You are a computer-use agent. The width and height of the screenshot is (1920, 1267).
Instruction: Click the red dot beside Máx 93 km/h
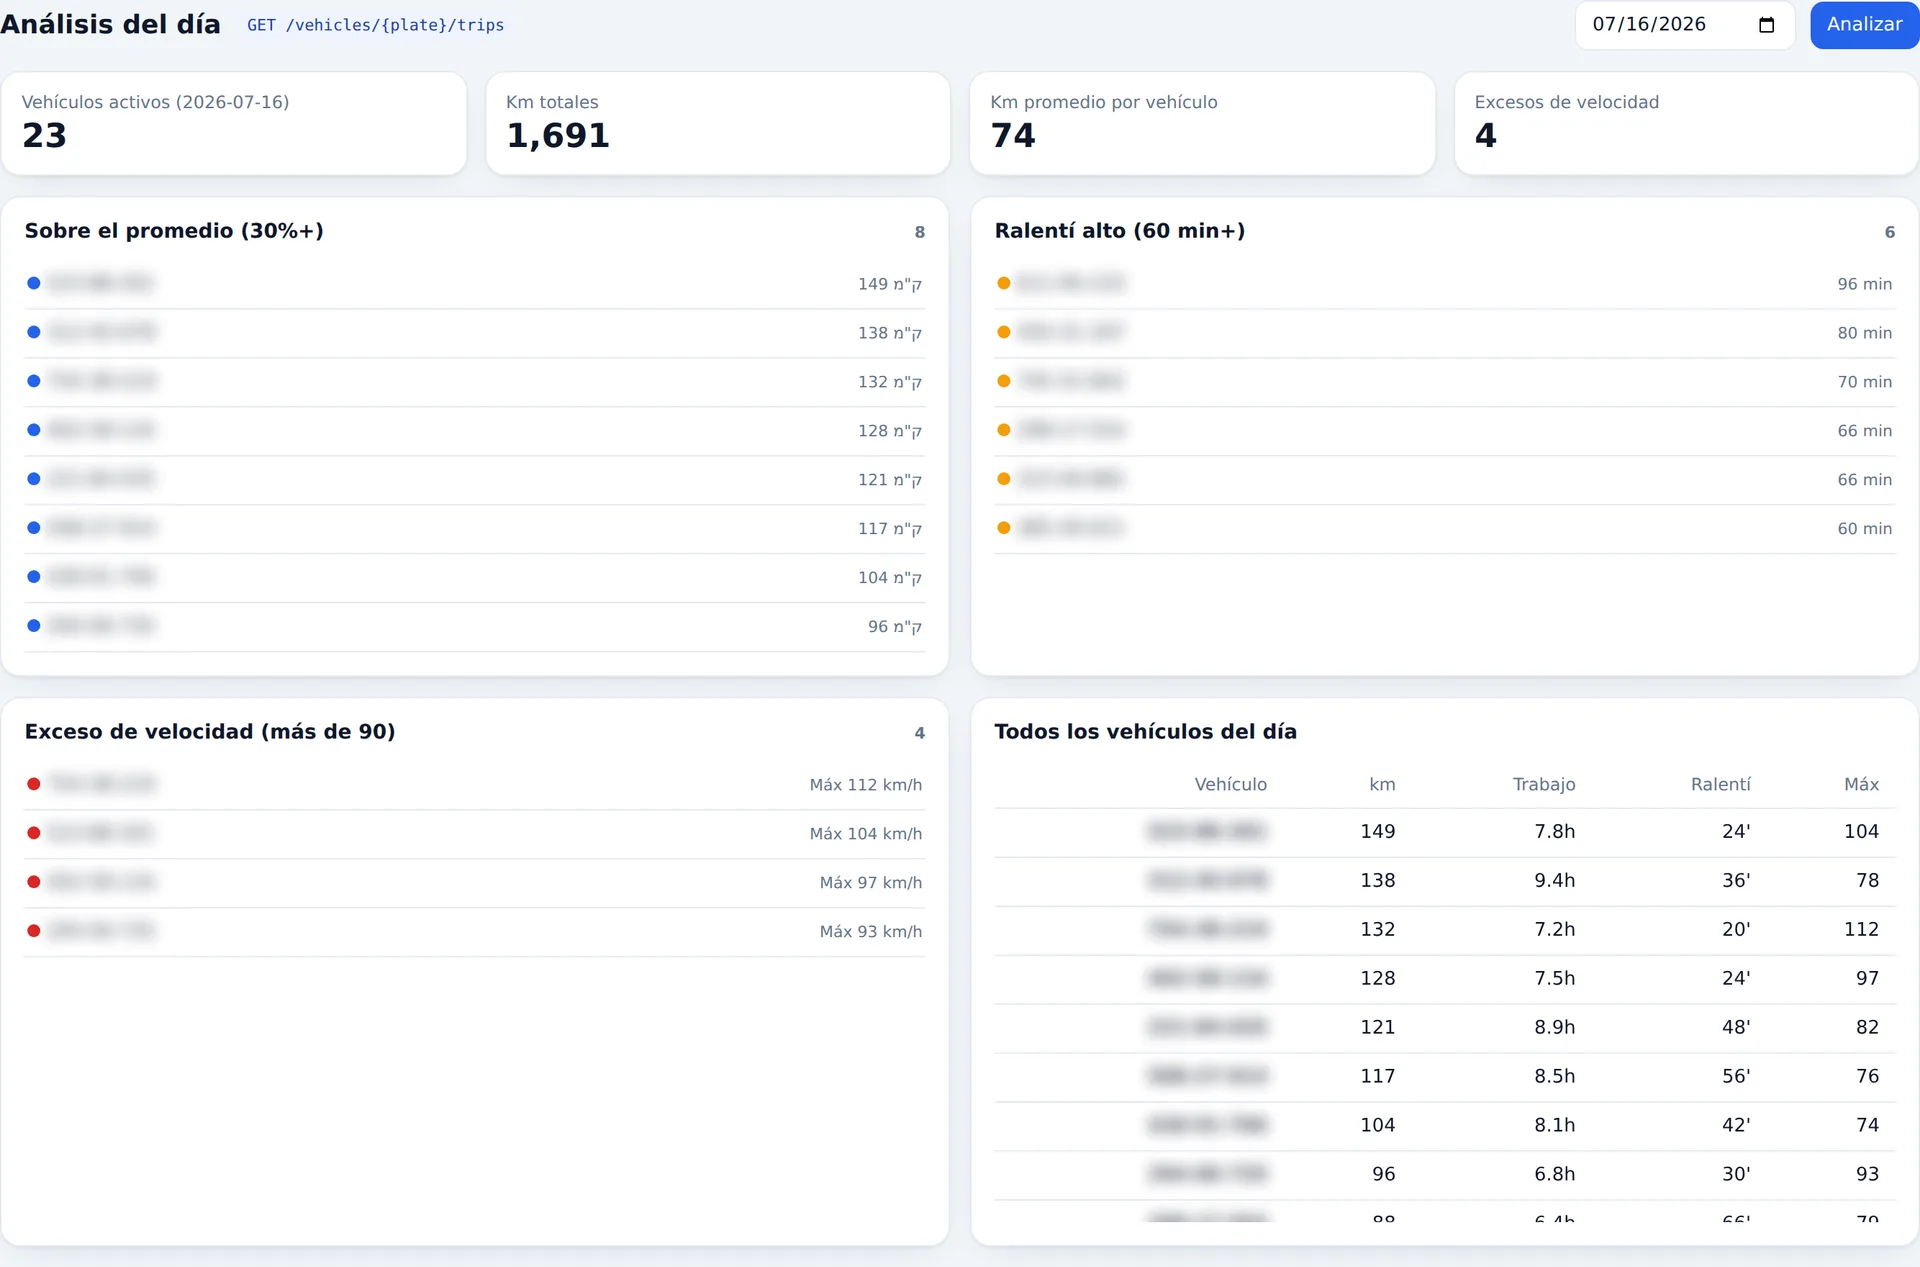[34, 931]
